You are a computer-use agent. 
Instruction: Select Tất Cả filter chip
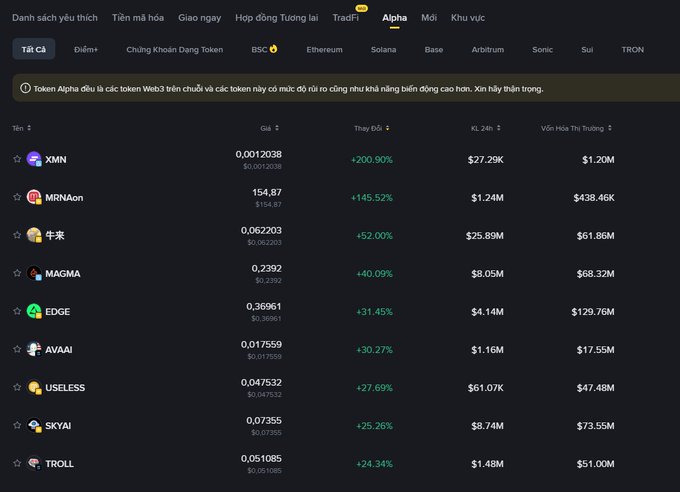pos(33,49)
